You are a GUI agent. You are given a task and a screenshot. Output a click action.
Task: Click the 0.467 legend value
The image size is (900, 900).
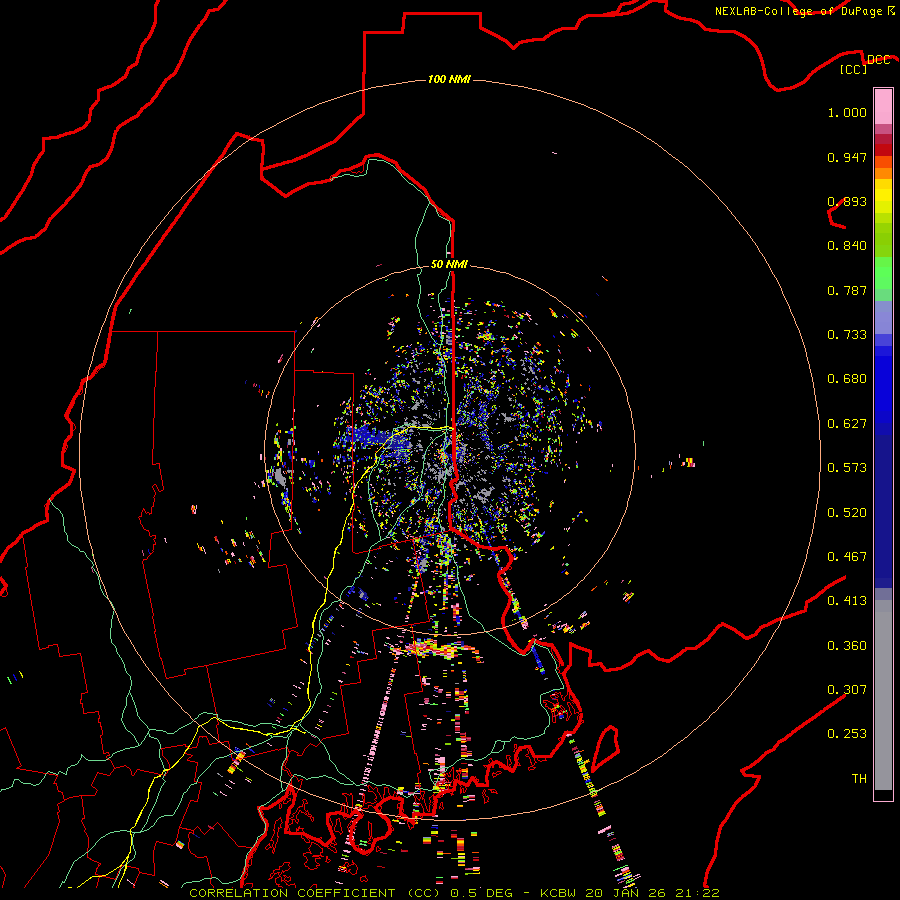(847, 557)
